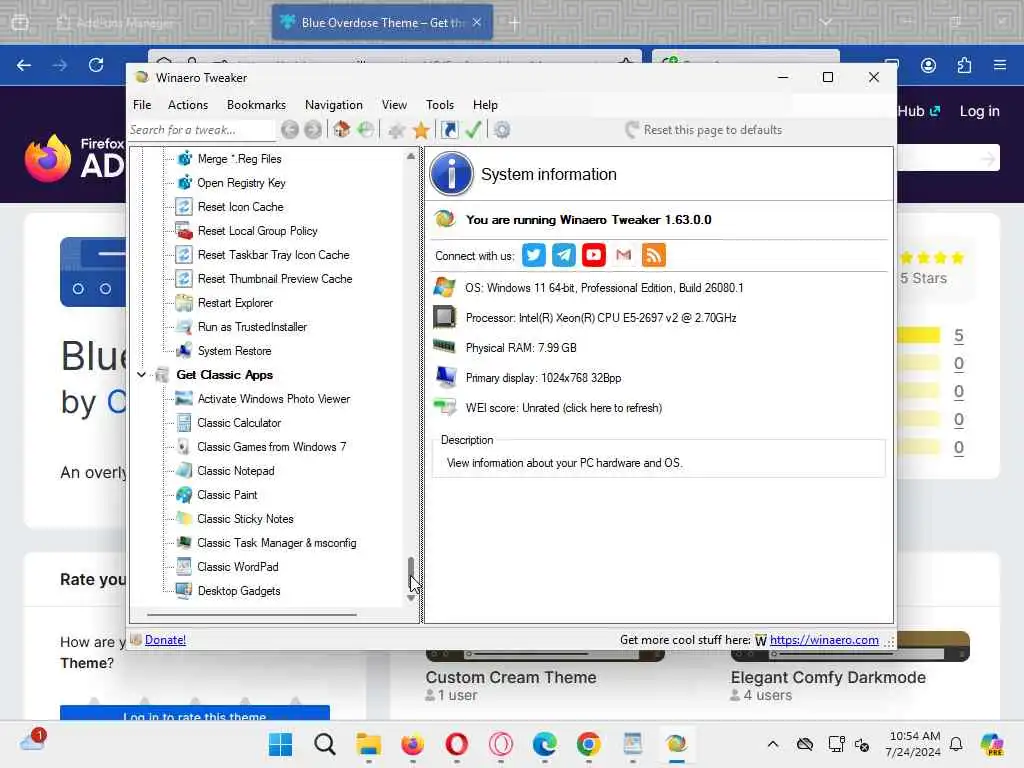Image resolution: width=1024 pixels, height=768 pixels.
Task: Click the green checkmark toolbar icon
Action: [473, 129]
